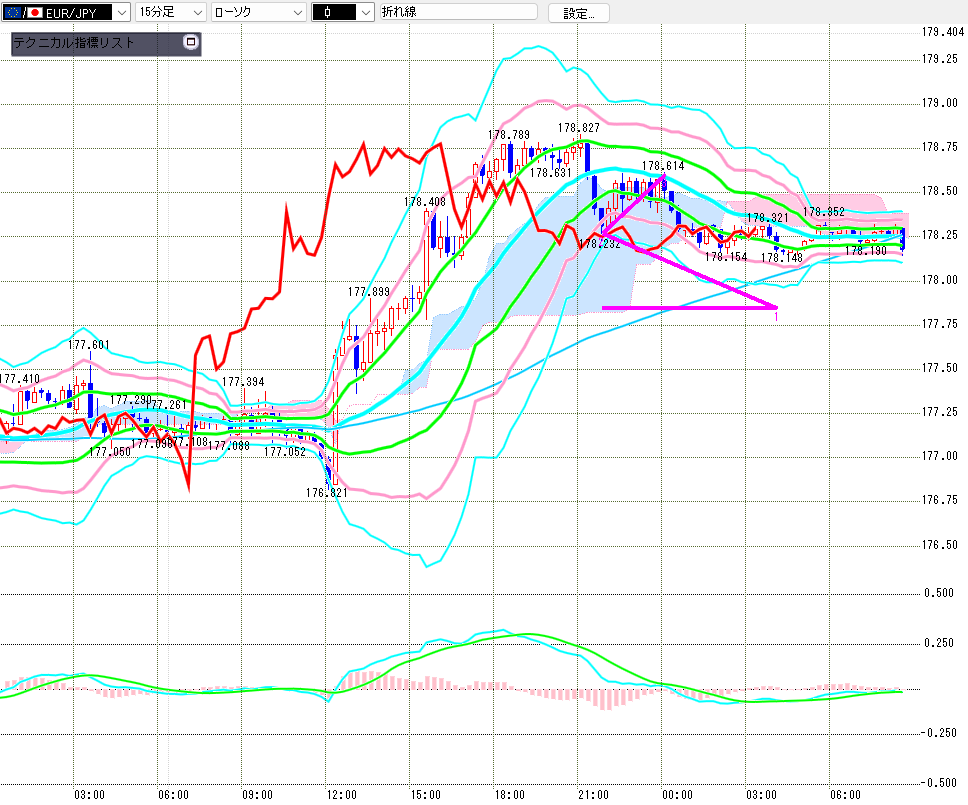Click the magenta trend line marker labeled 1

coord(777,315)
